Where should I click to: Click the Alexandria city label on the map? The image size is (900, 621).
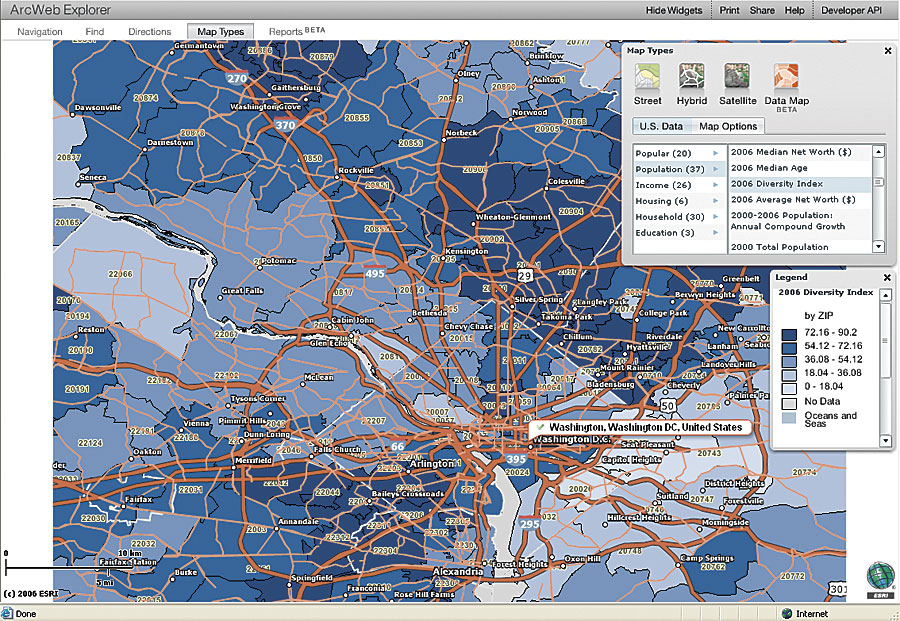[x=458, y=572]
